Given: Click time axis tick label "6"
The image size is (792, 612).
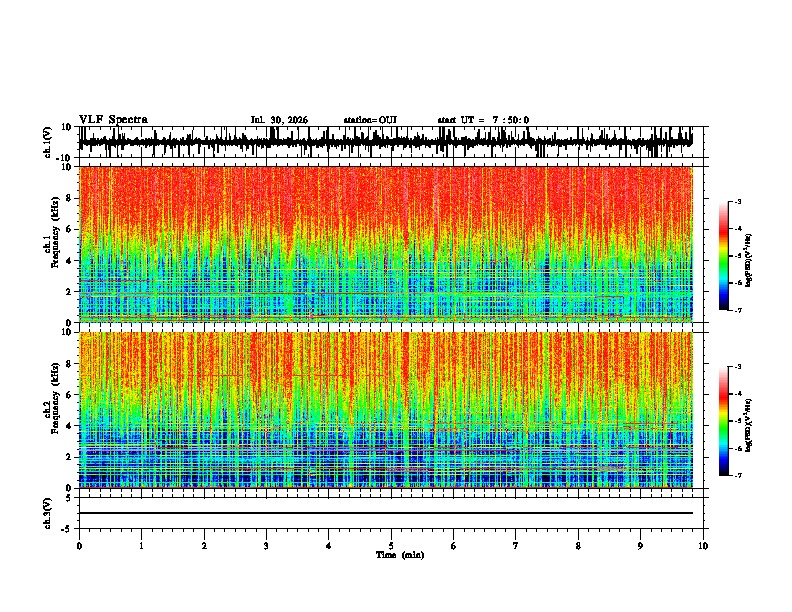Looking at the screenshot, I should click(x=454, y=546).
